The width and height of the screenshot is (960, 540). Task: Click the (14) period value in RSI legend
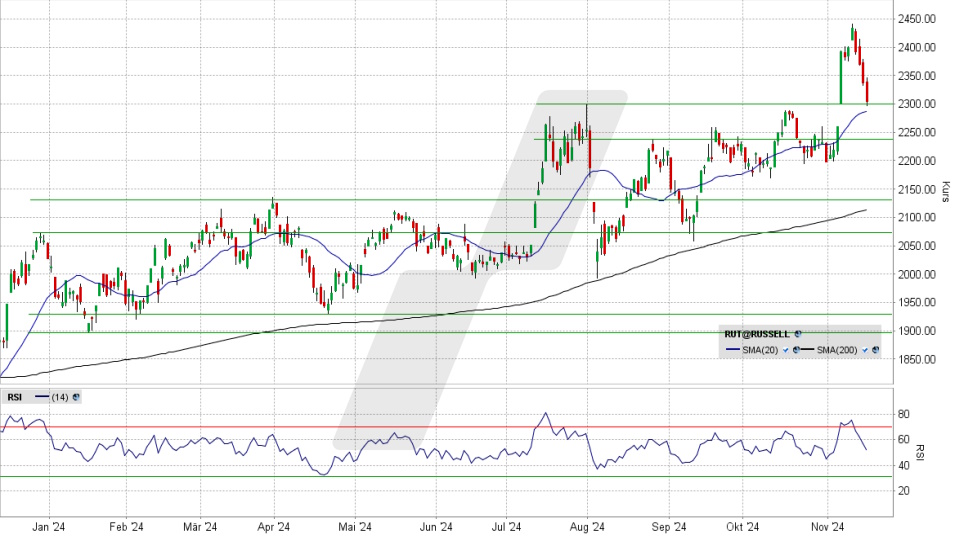point(60,397)
